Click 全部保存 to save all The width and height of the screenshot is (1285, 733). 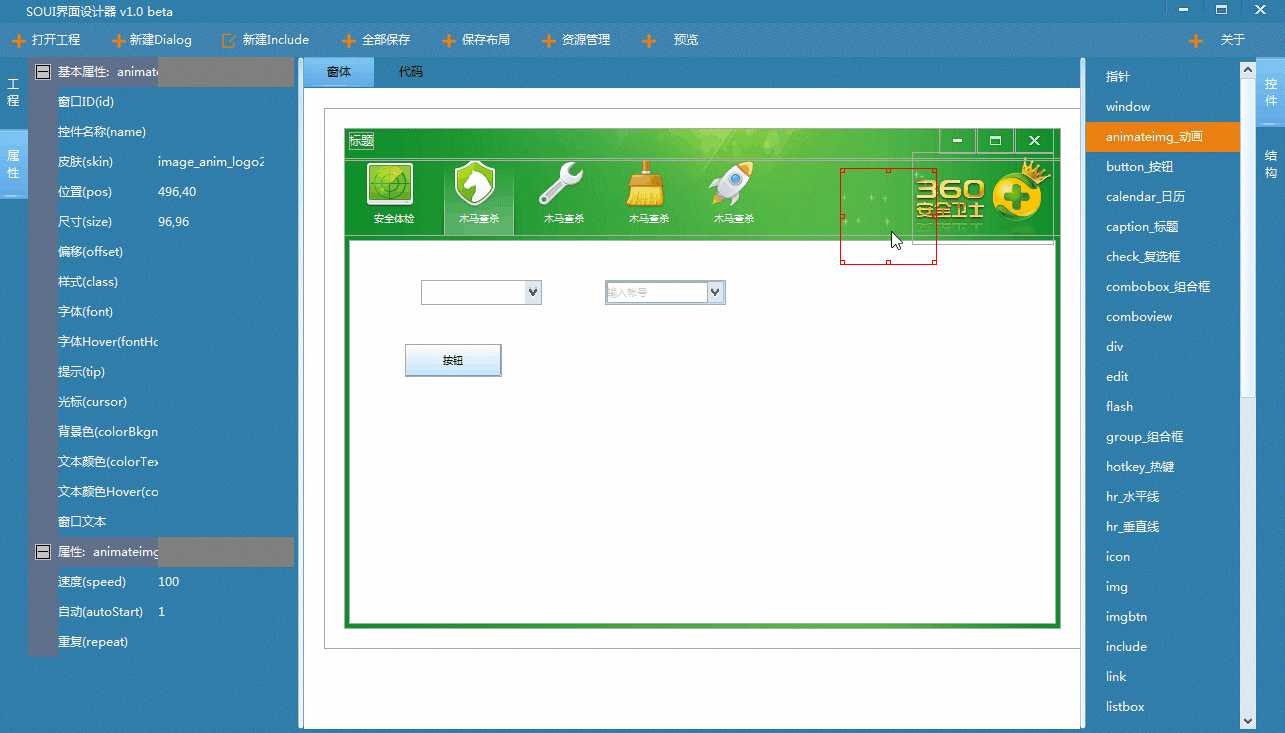coord(376,40)
